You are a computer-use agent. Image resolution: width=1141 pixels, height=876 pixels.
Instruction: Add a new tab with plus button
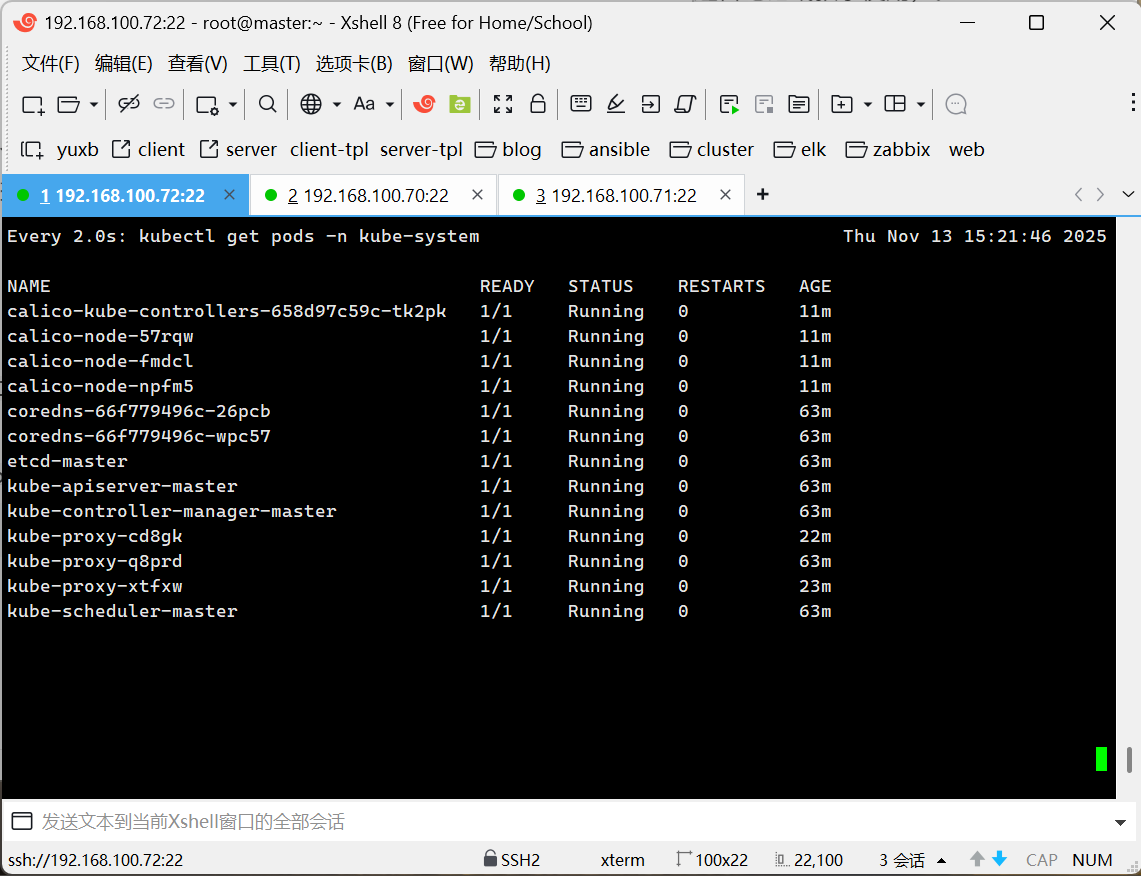coord(763,194)
